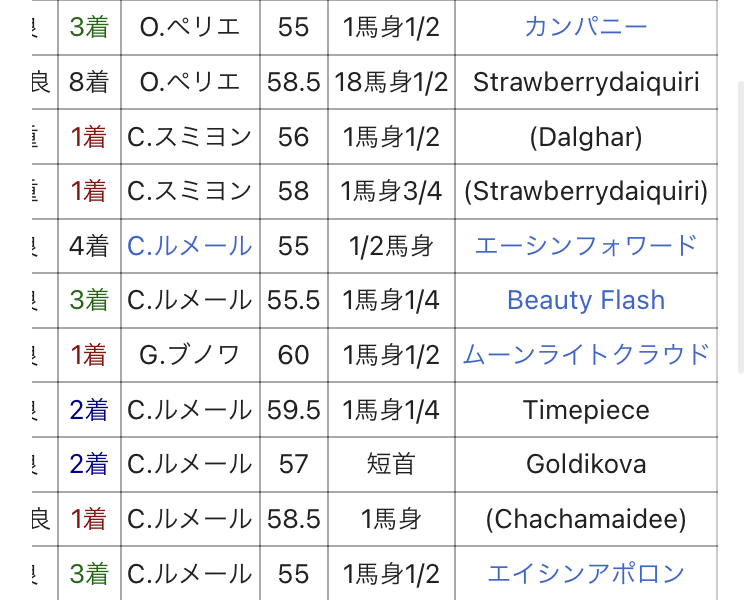Select the (Dalghar) cell
The width and height of the screenshot is (750, 600).
(x=586, y=137)
